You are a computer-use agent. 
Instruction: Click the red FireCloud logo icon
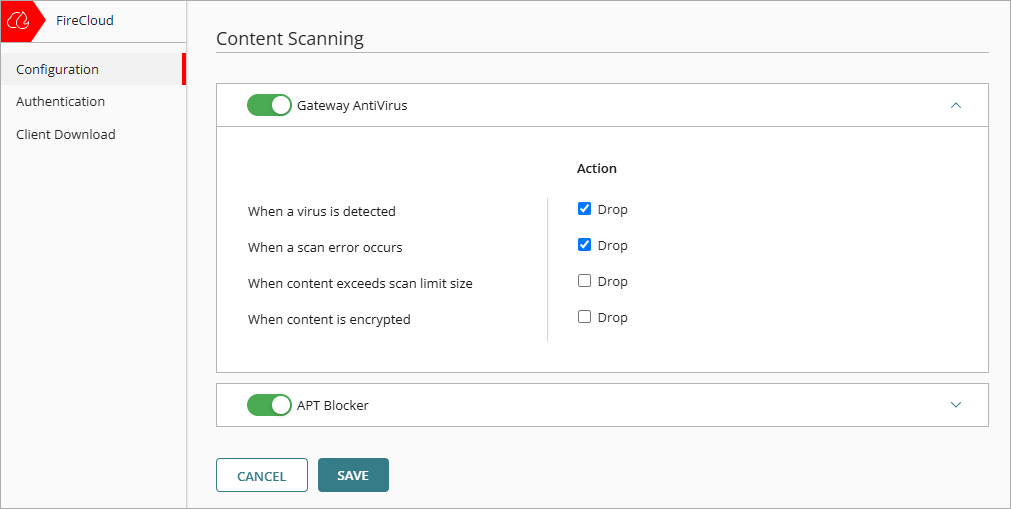[18, 21]
